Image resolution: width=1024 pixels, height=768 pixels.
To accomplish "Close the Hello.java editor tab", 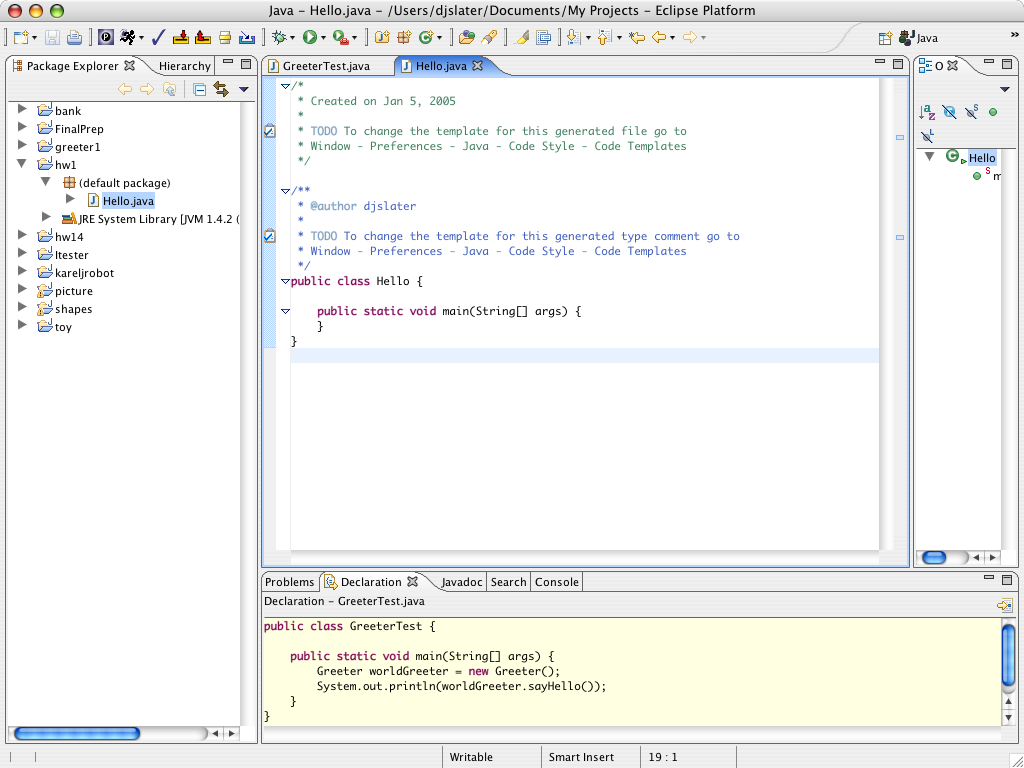I will pyautogui.click(x=477, y=65).
